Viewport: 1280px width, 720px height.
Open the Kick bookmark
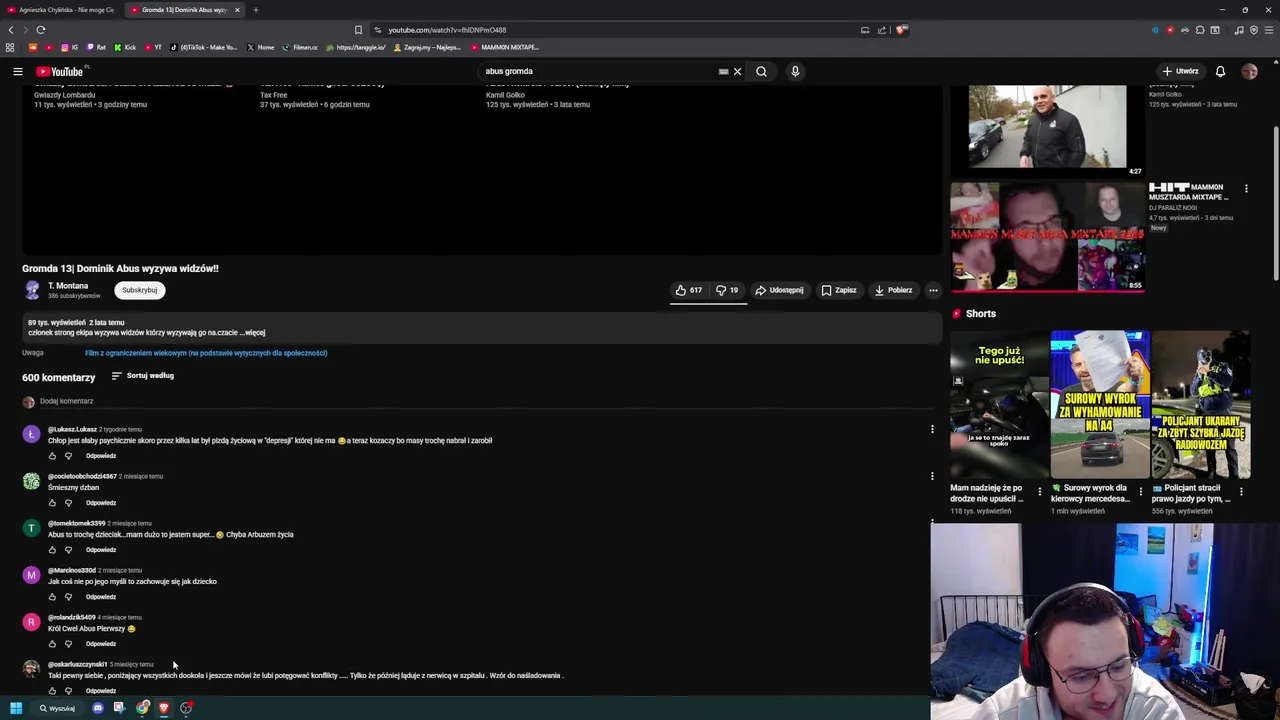coord(125,47)
